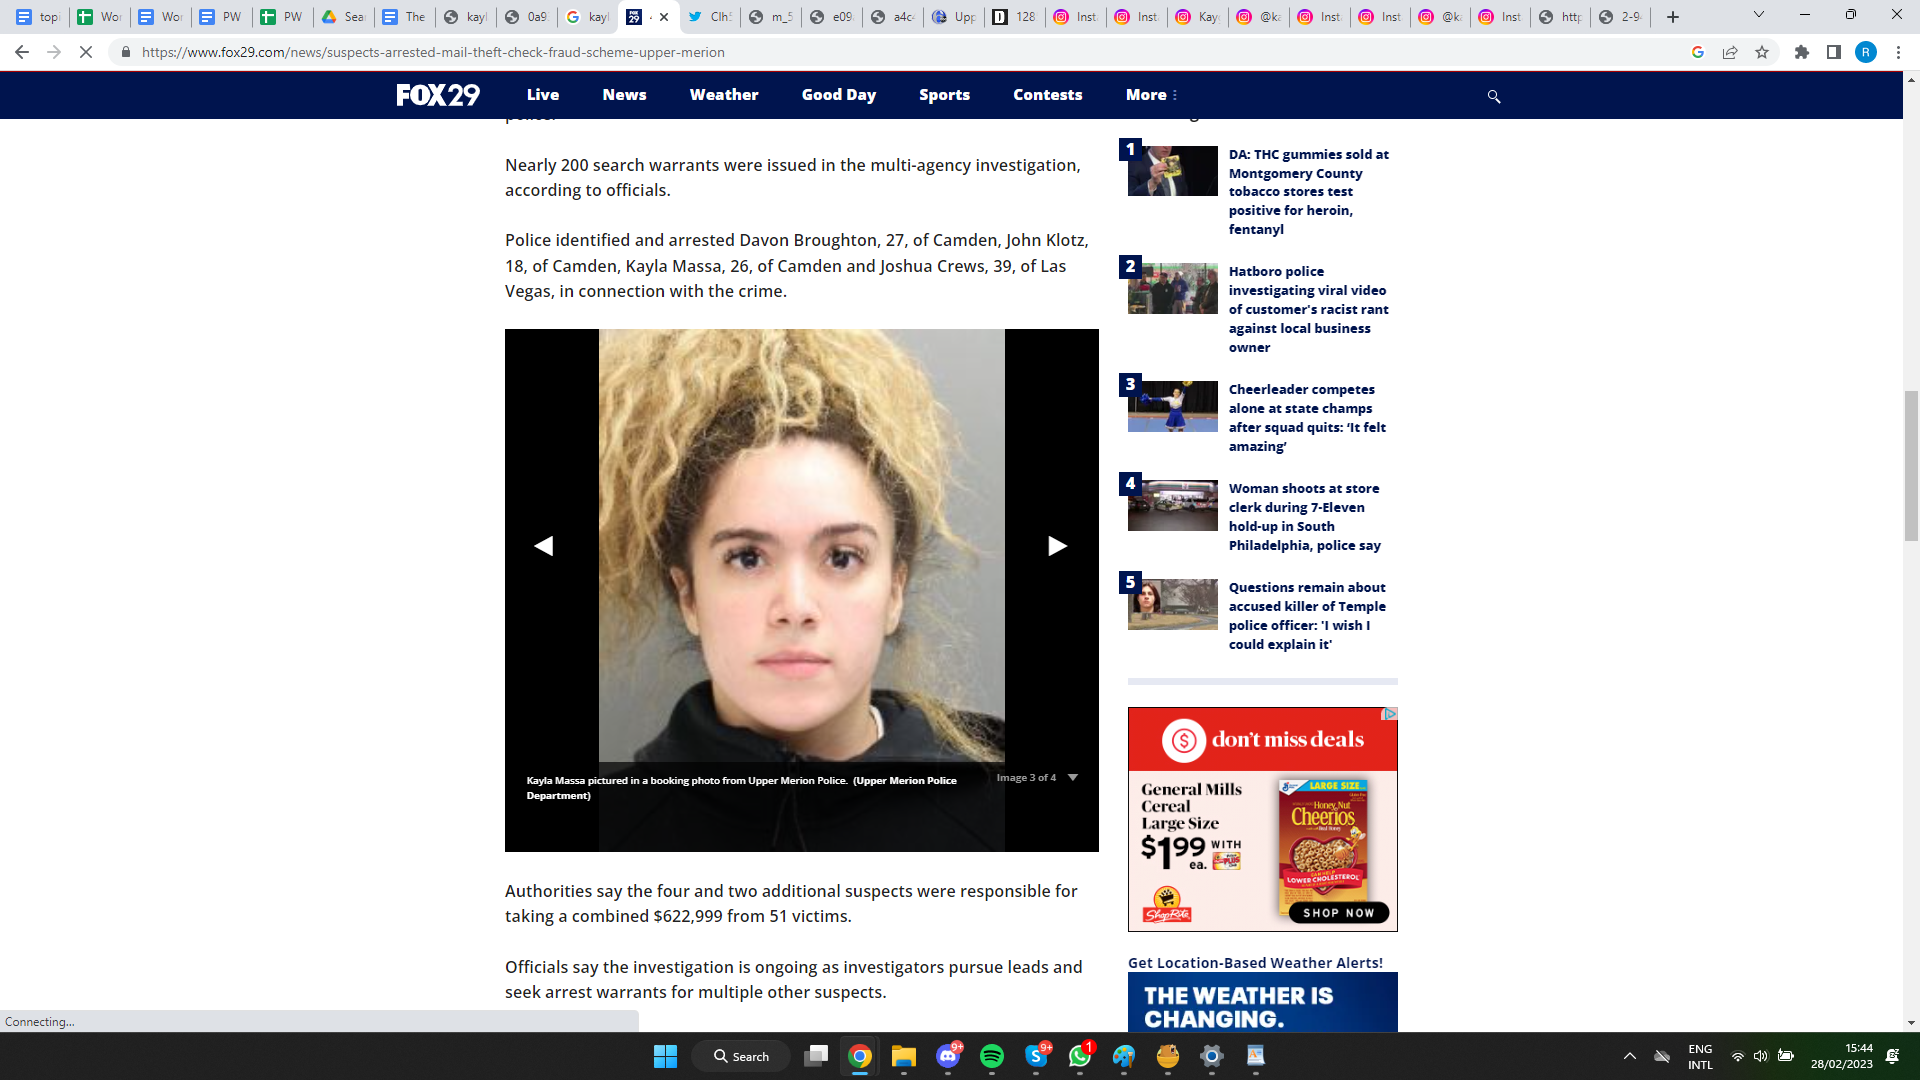This screenshot has height=1080, width=1920.
Task: Click the Google icon in the address bar
Action: pyautogui.click(x=1698, y=52)
